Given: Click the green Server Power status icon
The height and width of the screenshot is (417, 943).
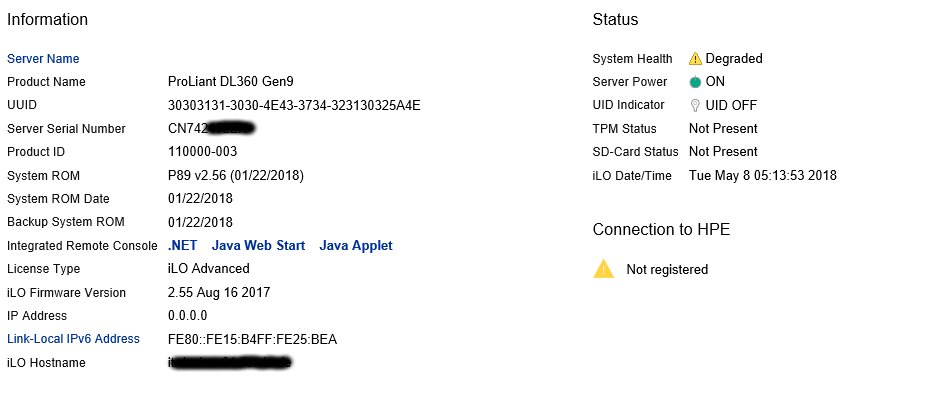Looking at the screenshot, I should (x=695, y=82).
